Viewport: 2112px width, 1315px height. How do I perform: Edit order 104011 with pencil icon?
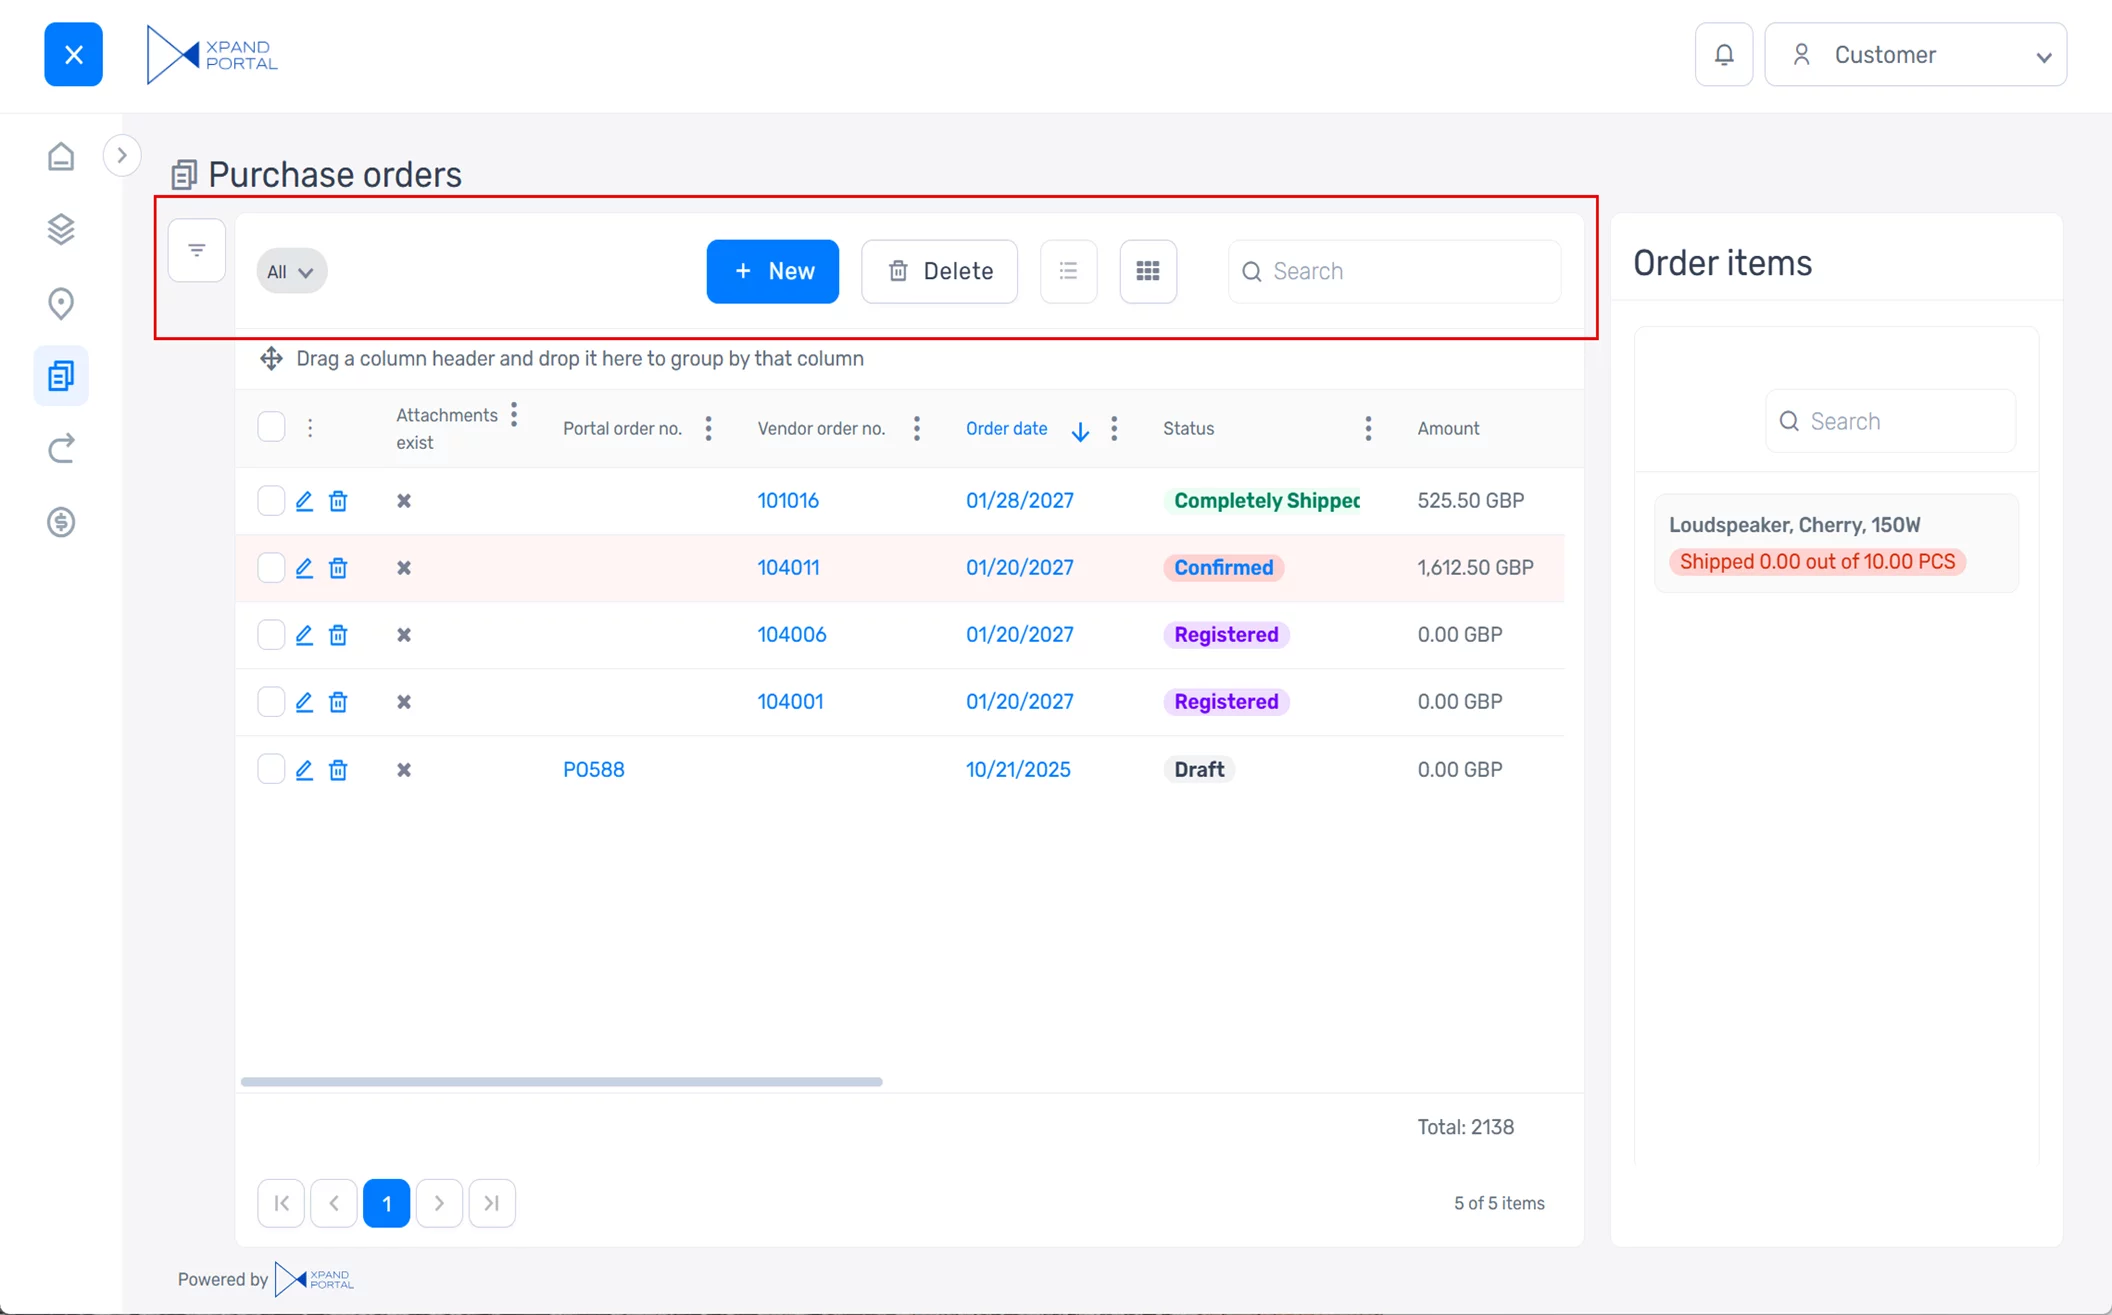click(304, 568)
